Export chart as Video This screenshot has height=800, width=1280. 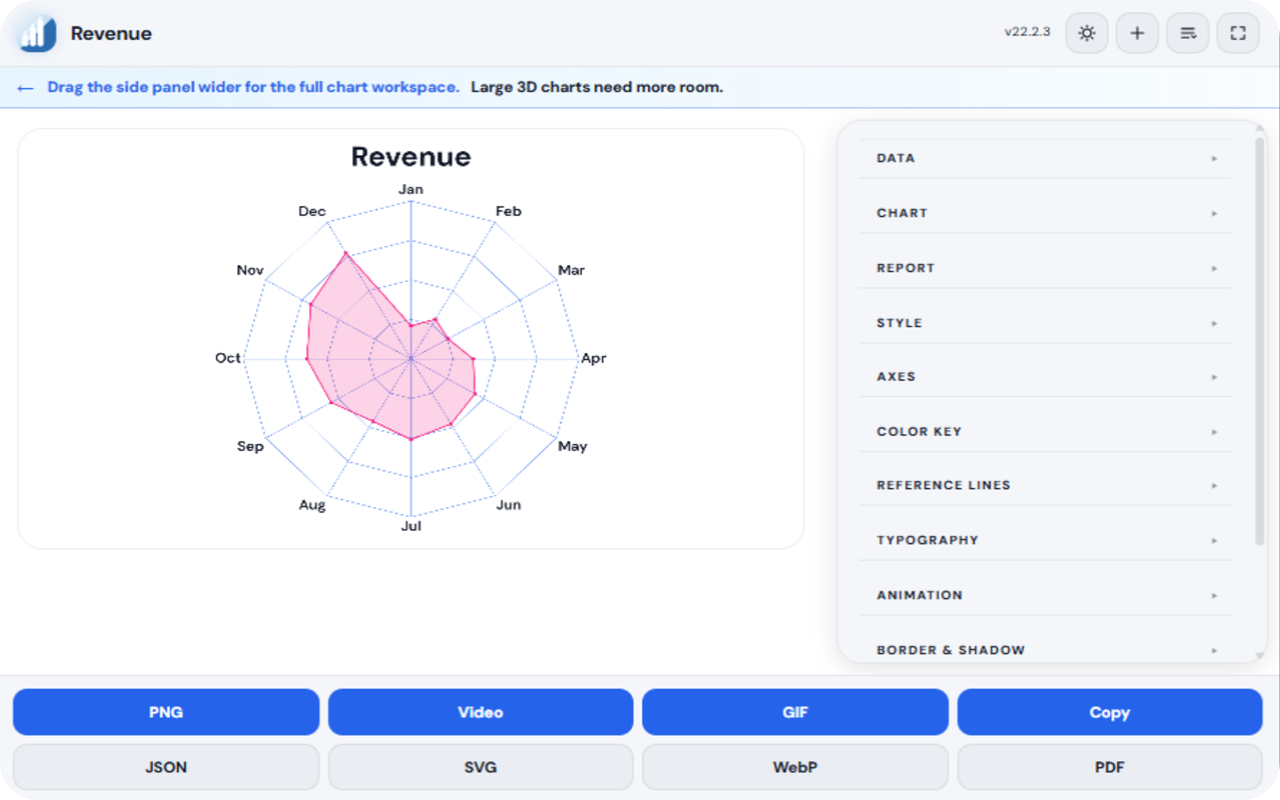481,712
